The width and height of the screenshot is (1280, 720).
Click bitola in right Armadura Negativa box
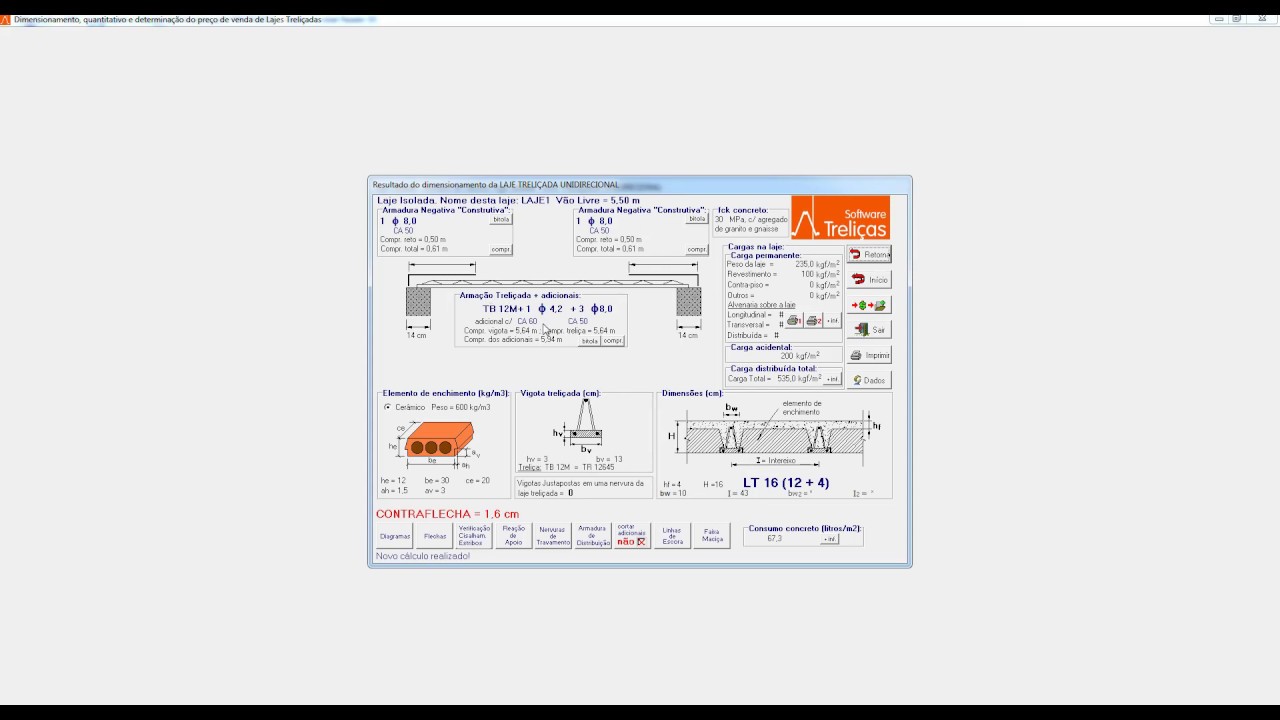click(697, 220)
